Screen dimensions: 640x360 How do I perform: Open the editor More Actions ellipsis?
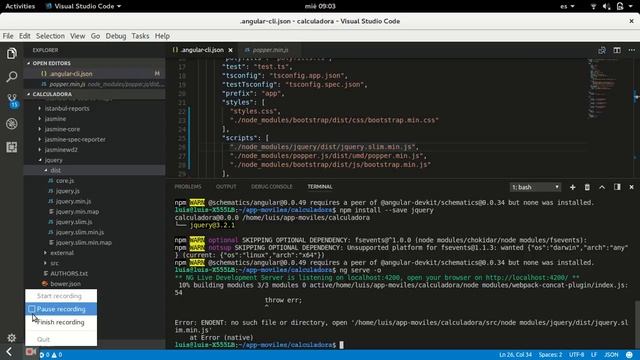(x=631, y=50)
